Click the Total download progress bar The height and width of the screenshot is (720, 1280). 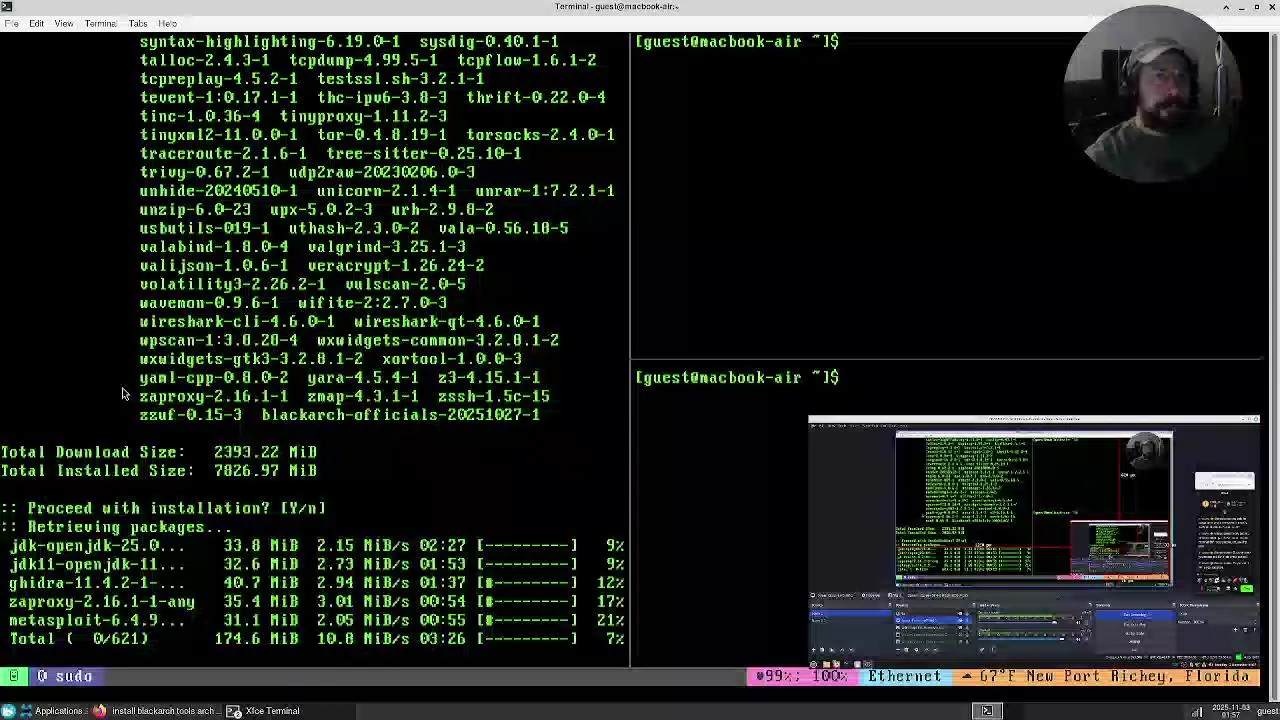[x=527, y=639]
